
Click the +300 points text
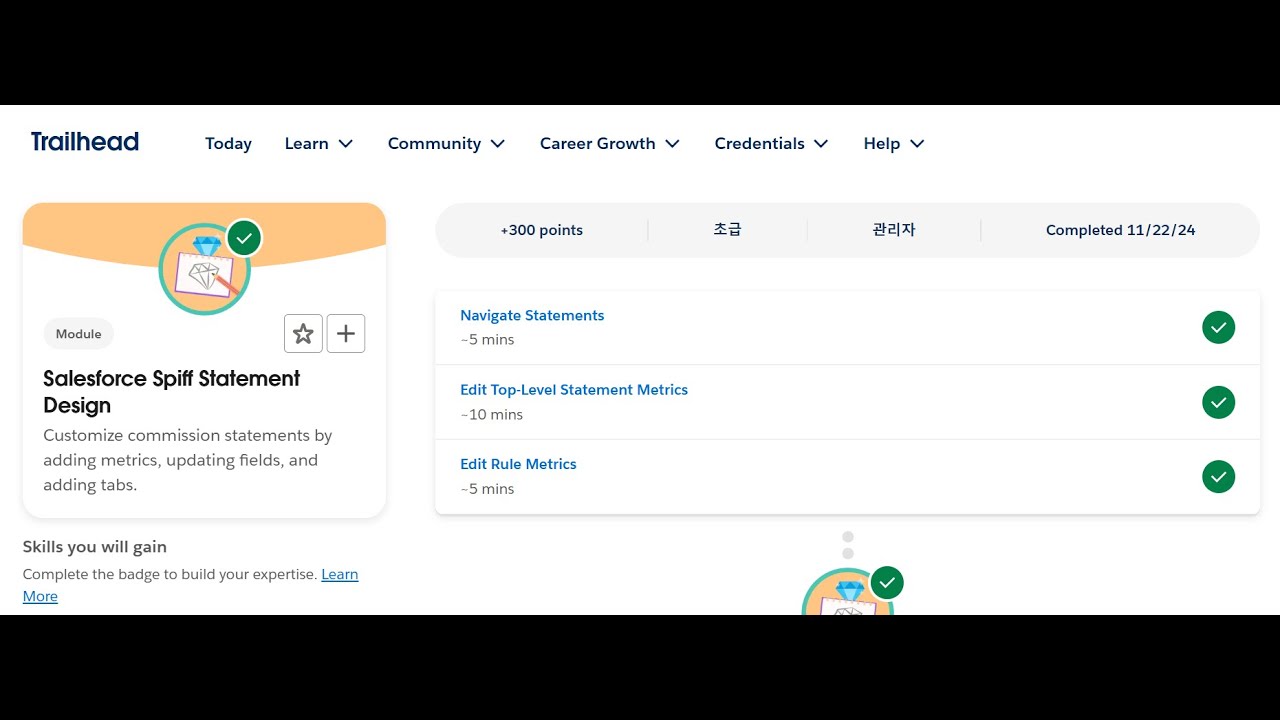[x=542, y=230]
